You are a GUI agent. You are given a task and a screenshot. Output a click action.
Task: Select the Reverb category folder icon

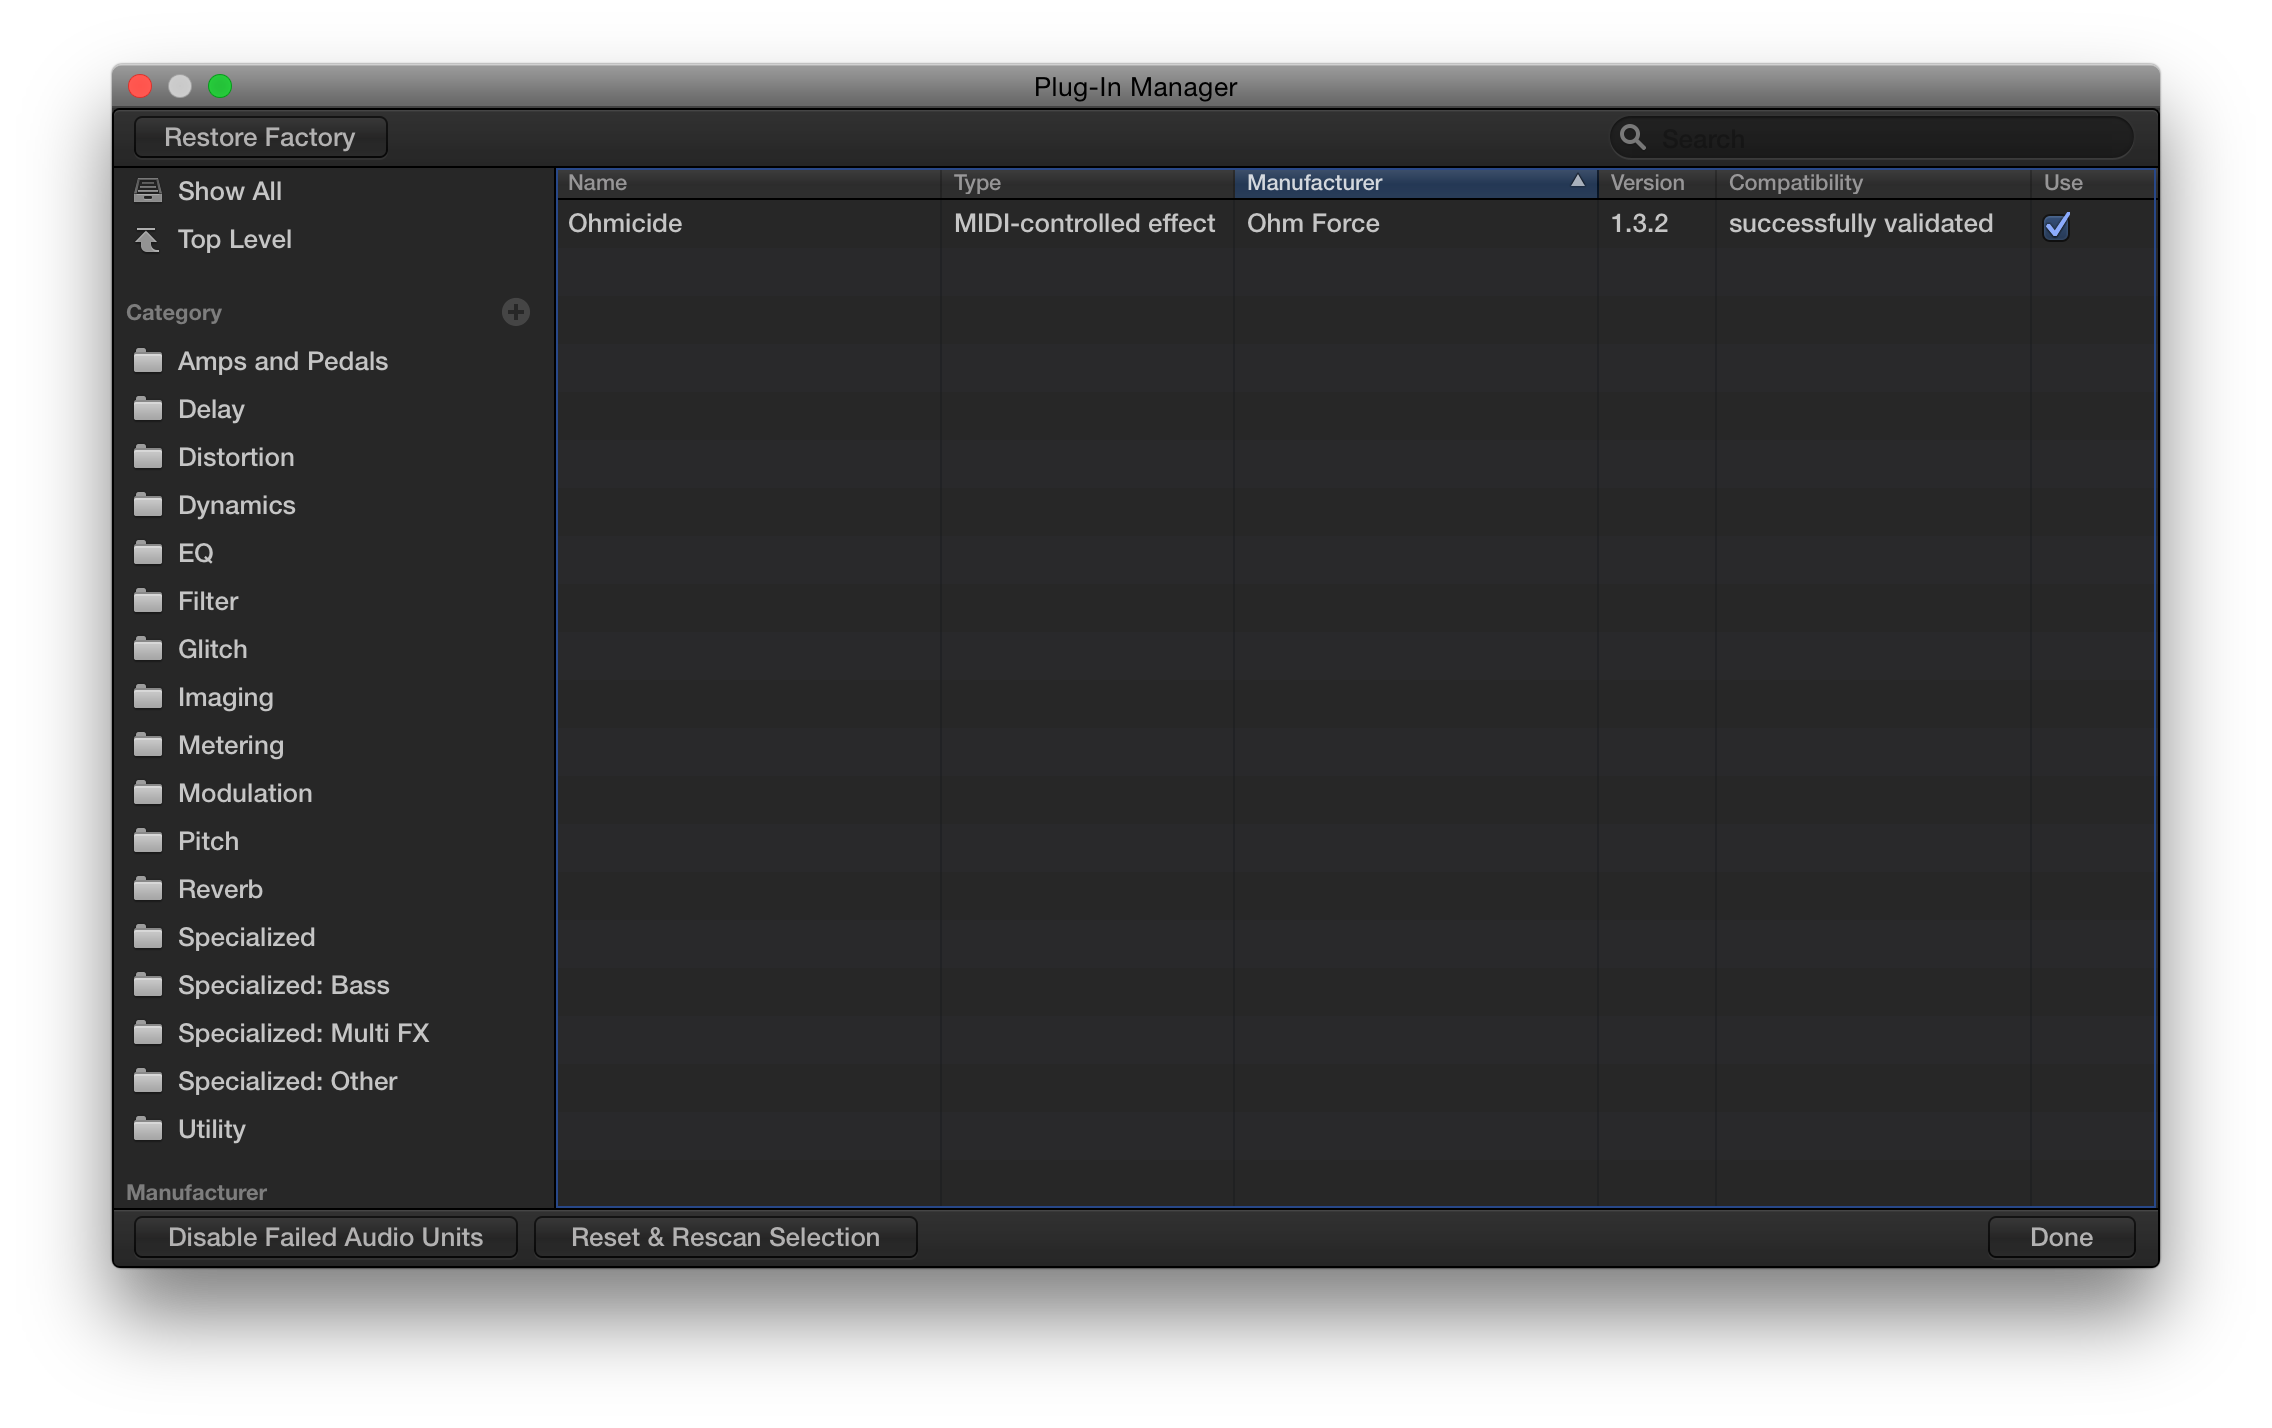tap(148, 889)
